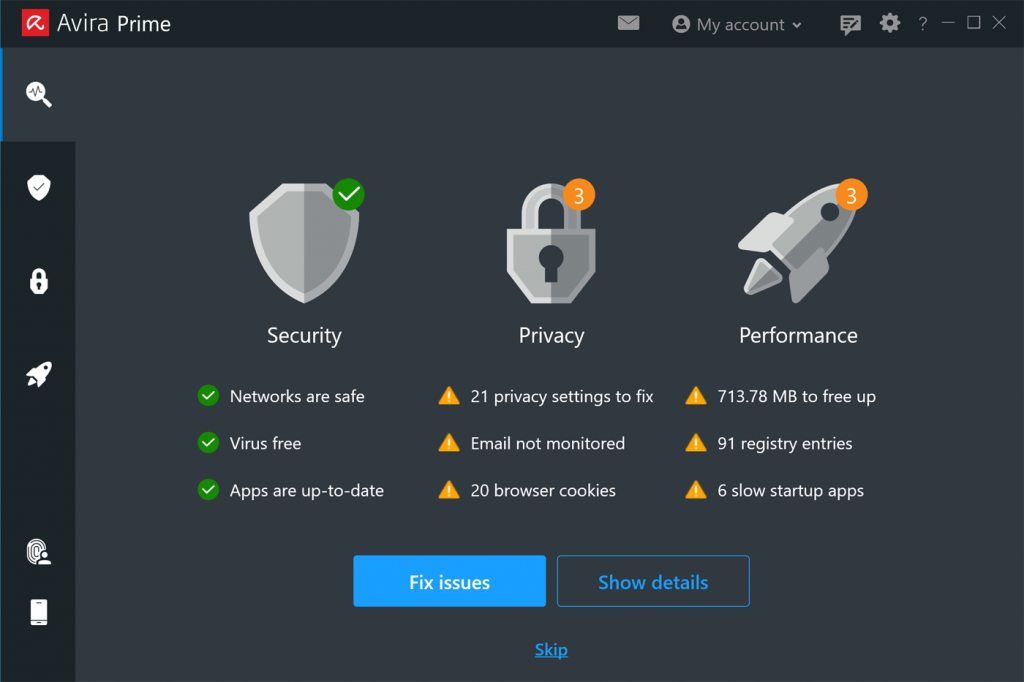Open messages via the envelope icon
This screenshot has height=682, width=1024.
(x=628, y=22)
